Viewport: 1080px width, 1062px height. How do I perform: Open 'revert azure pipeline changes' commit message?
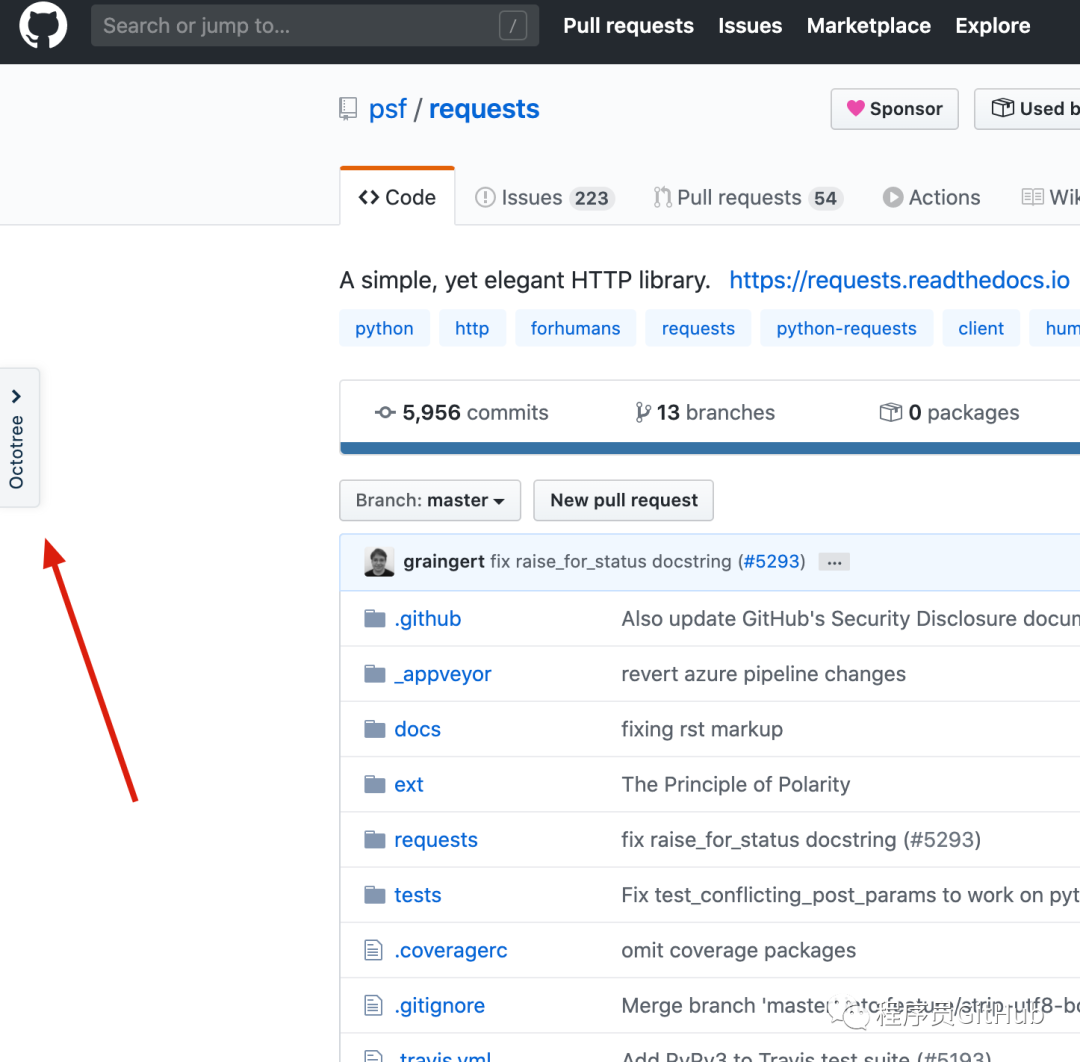pos(763,674)
